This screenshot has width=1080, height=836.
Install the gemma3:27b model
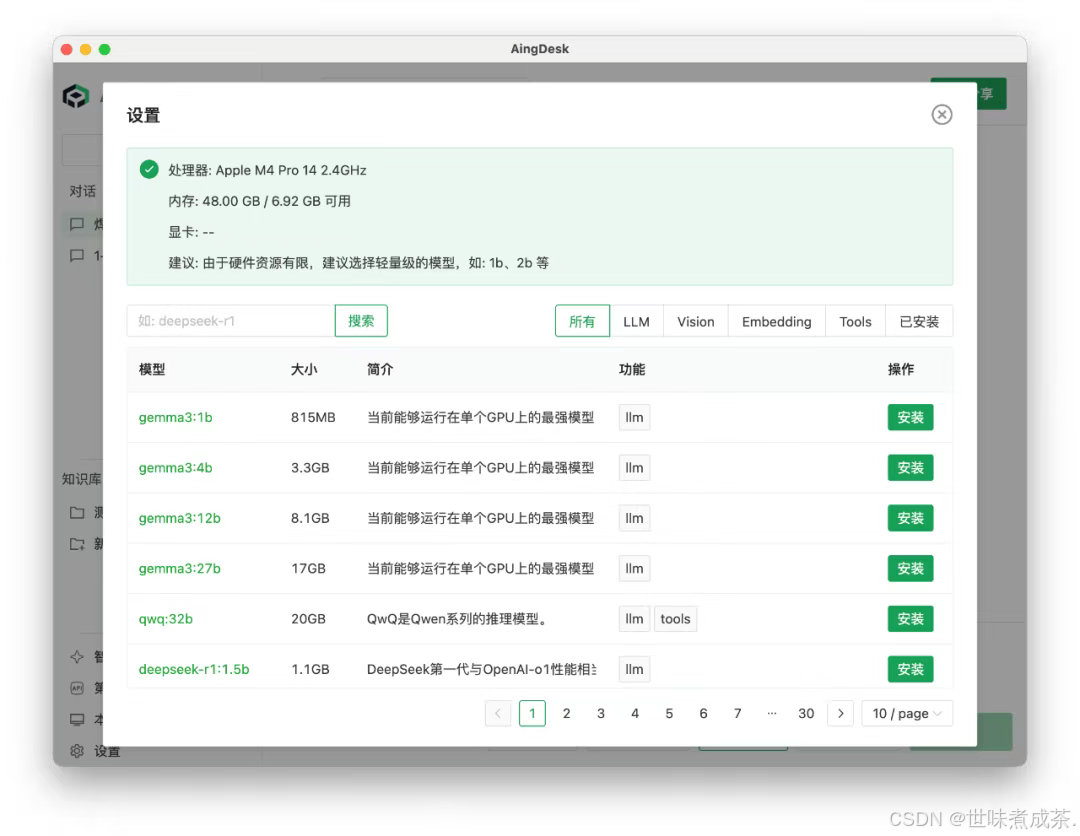[911, 568]
